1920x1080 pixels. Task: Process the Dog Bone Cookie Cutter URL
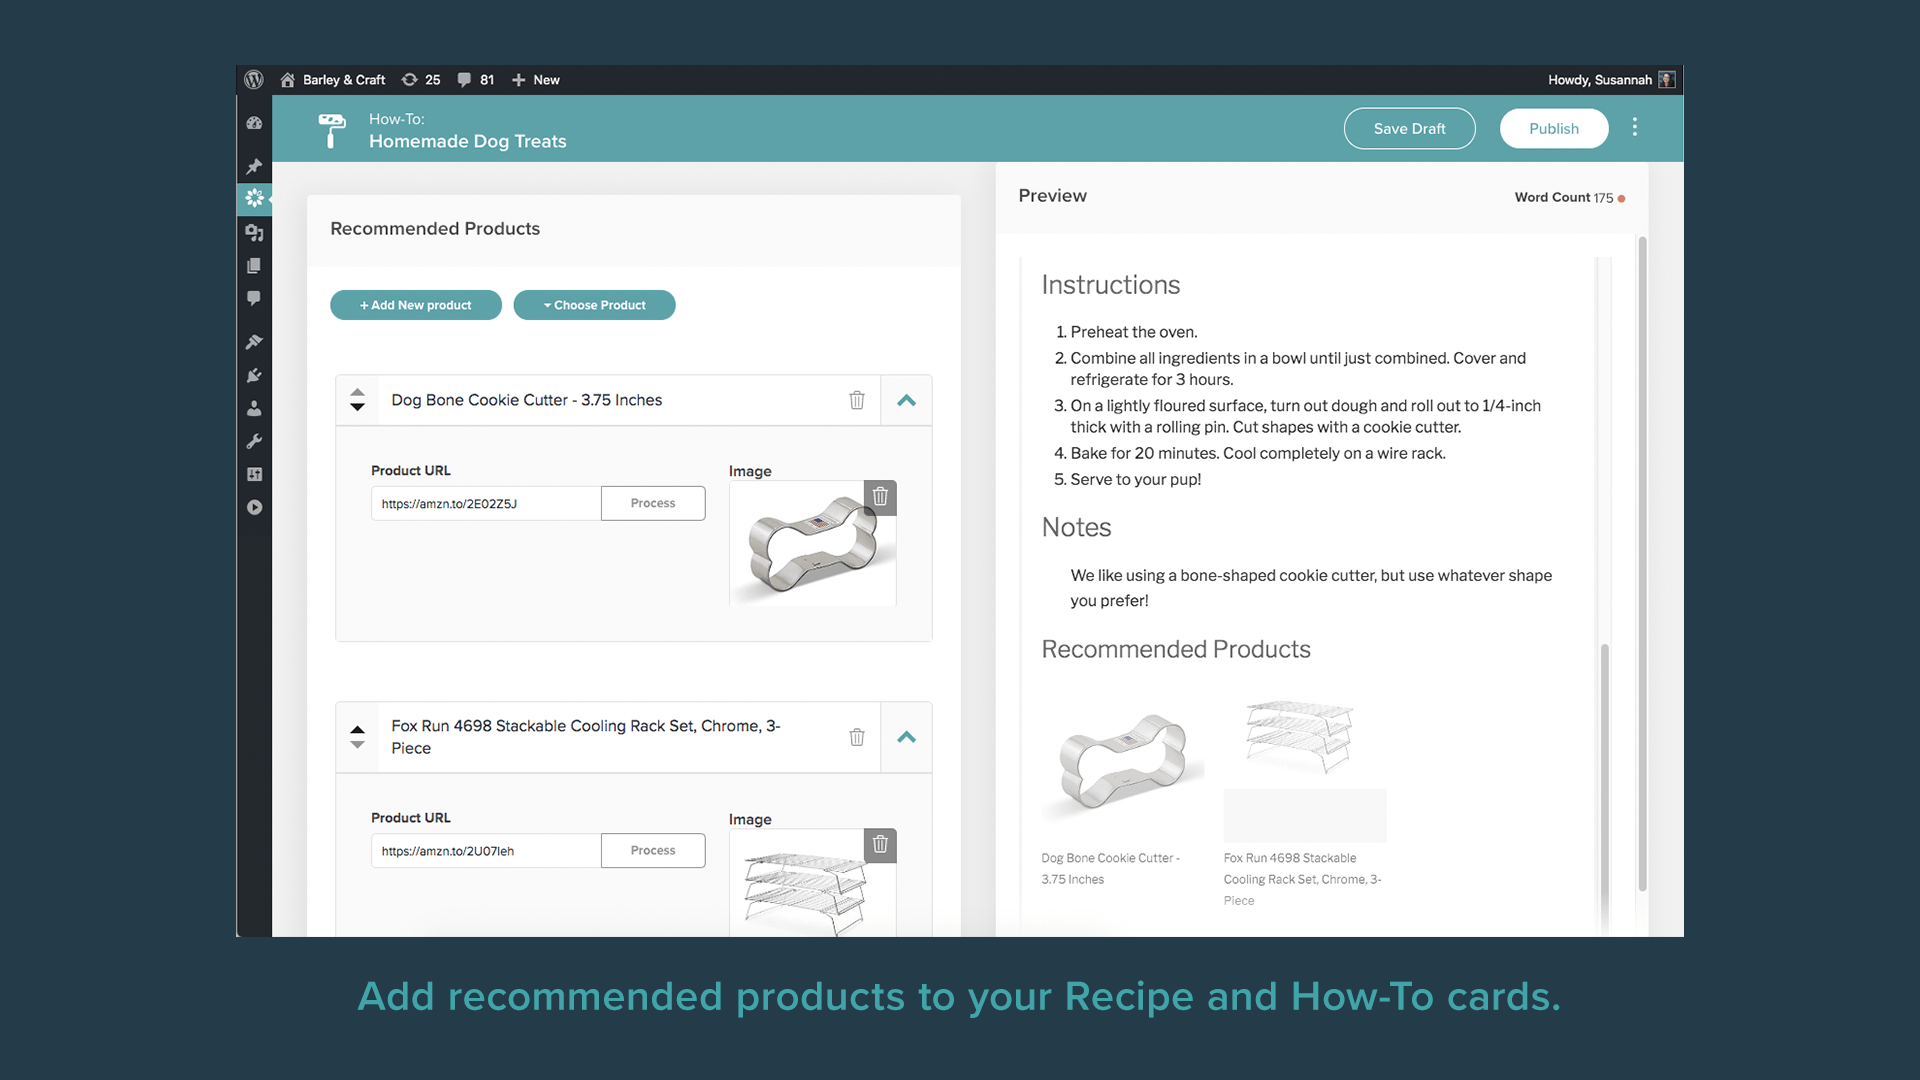(653, 503)
